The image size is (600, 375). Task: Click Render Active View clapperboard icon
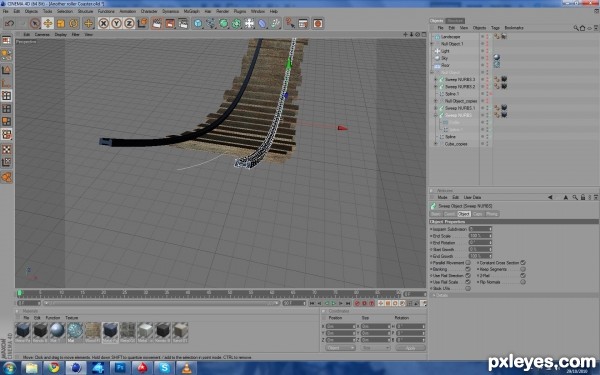(x=157, y=24)
